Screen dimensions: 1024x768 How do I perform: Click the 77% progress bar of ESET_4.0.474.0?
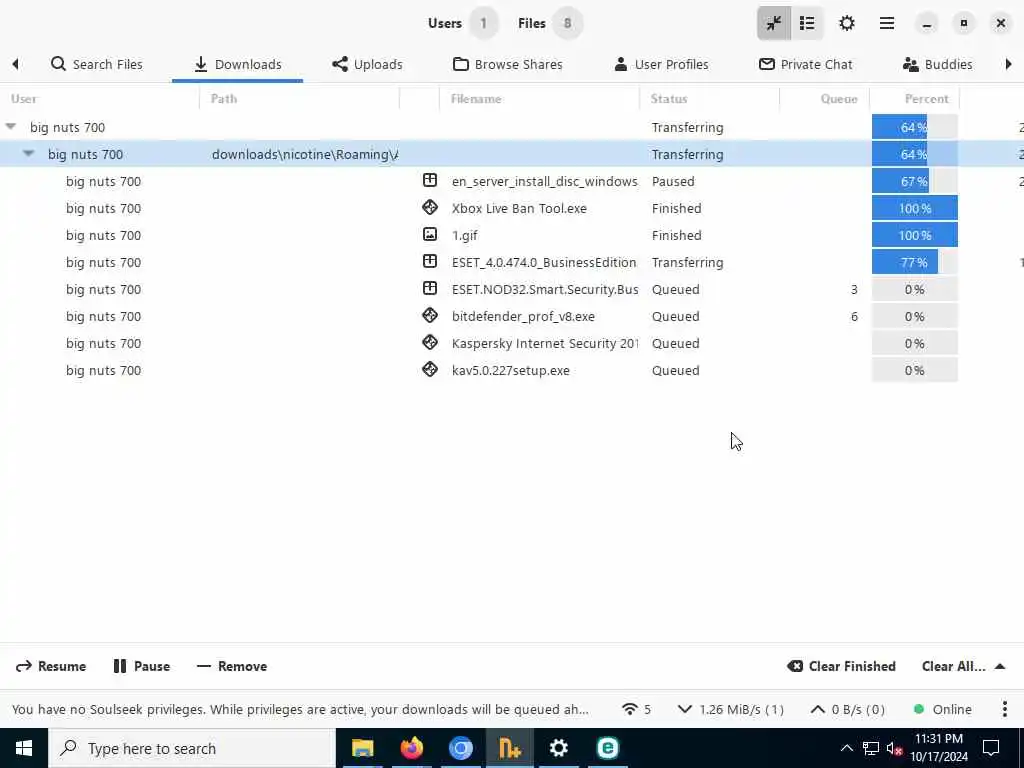point(914,263)
